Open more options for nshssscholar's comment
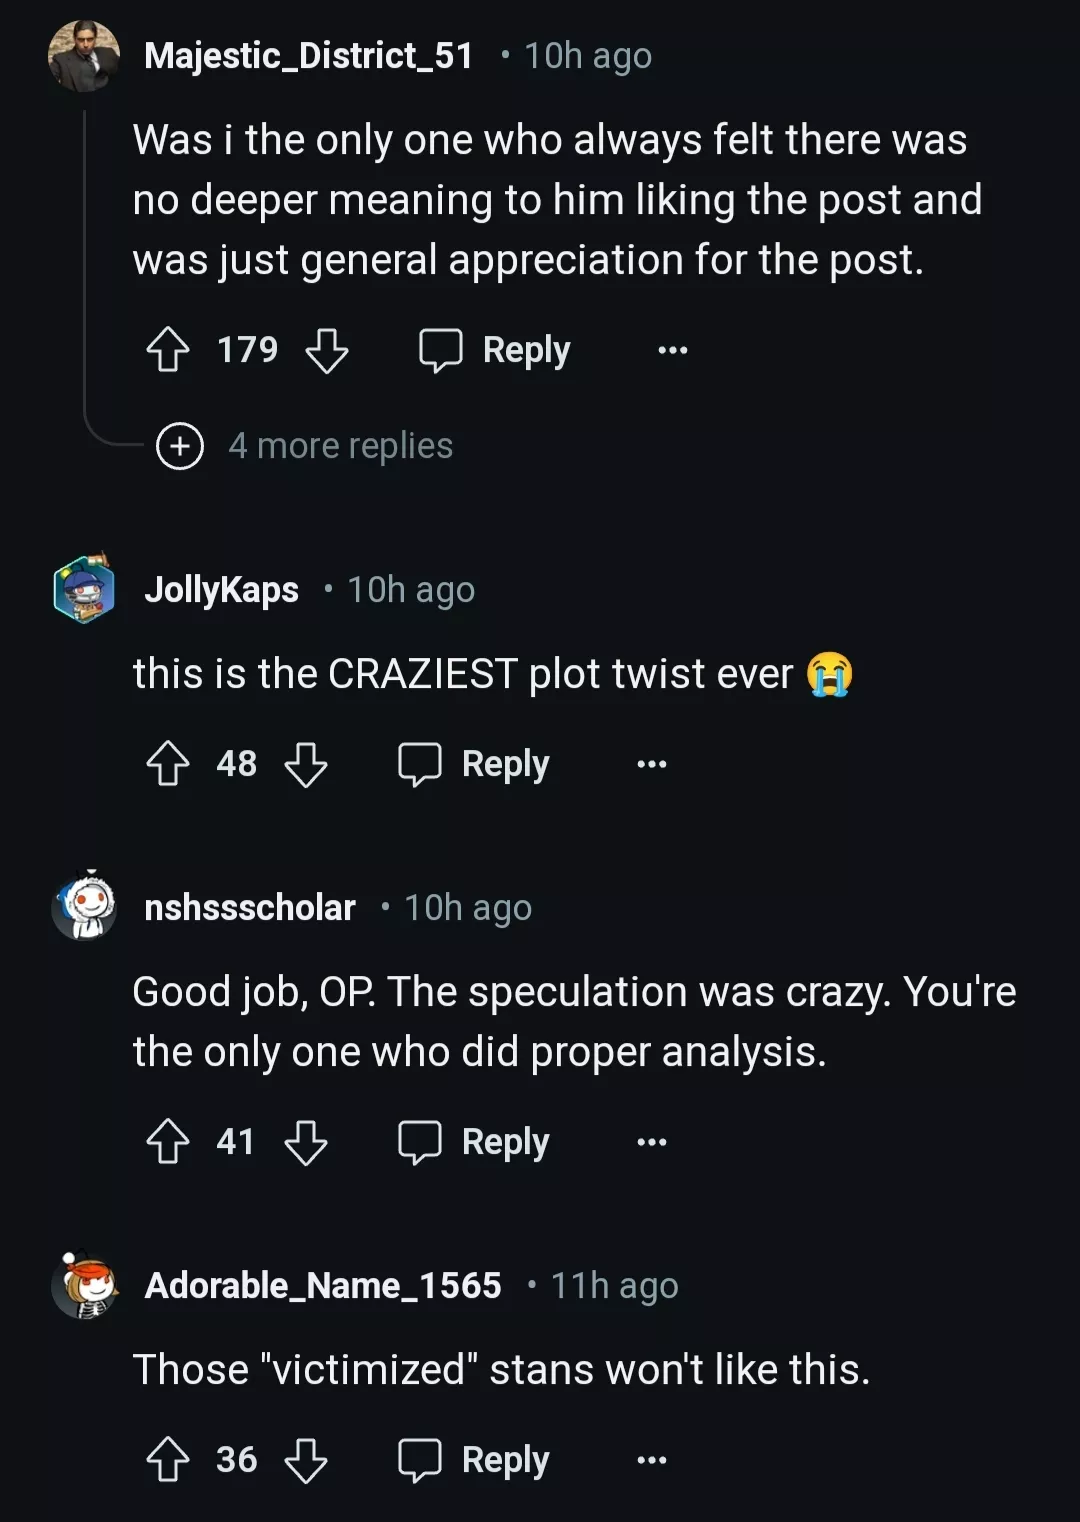Viewport: 1080px width, 1522px height. coord(652,1142)
